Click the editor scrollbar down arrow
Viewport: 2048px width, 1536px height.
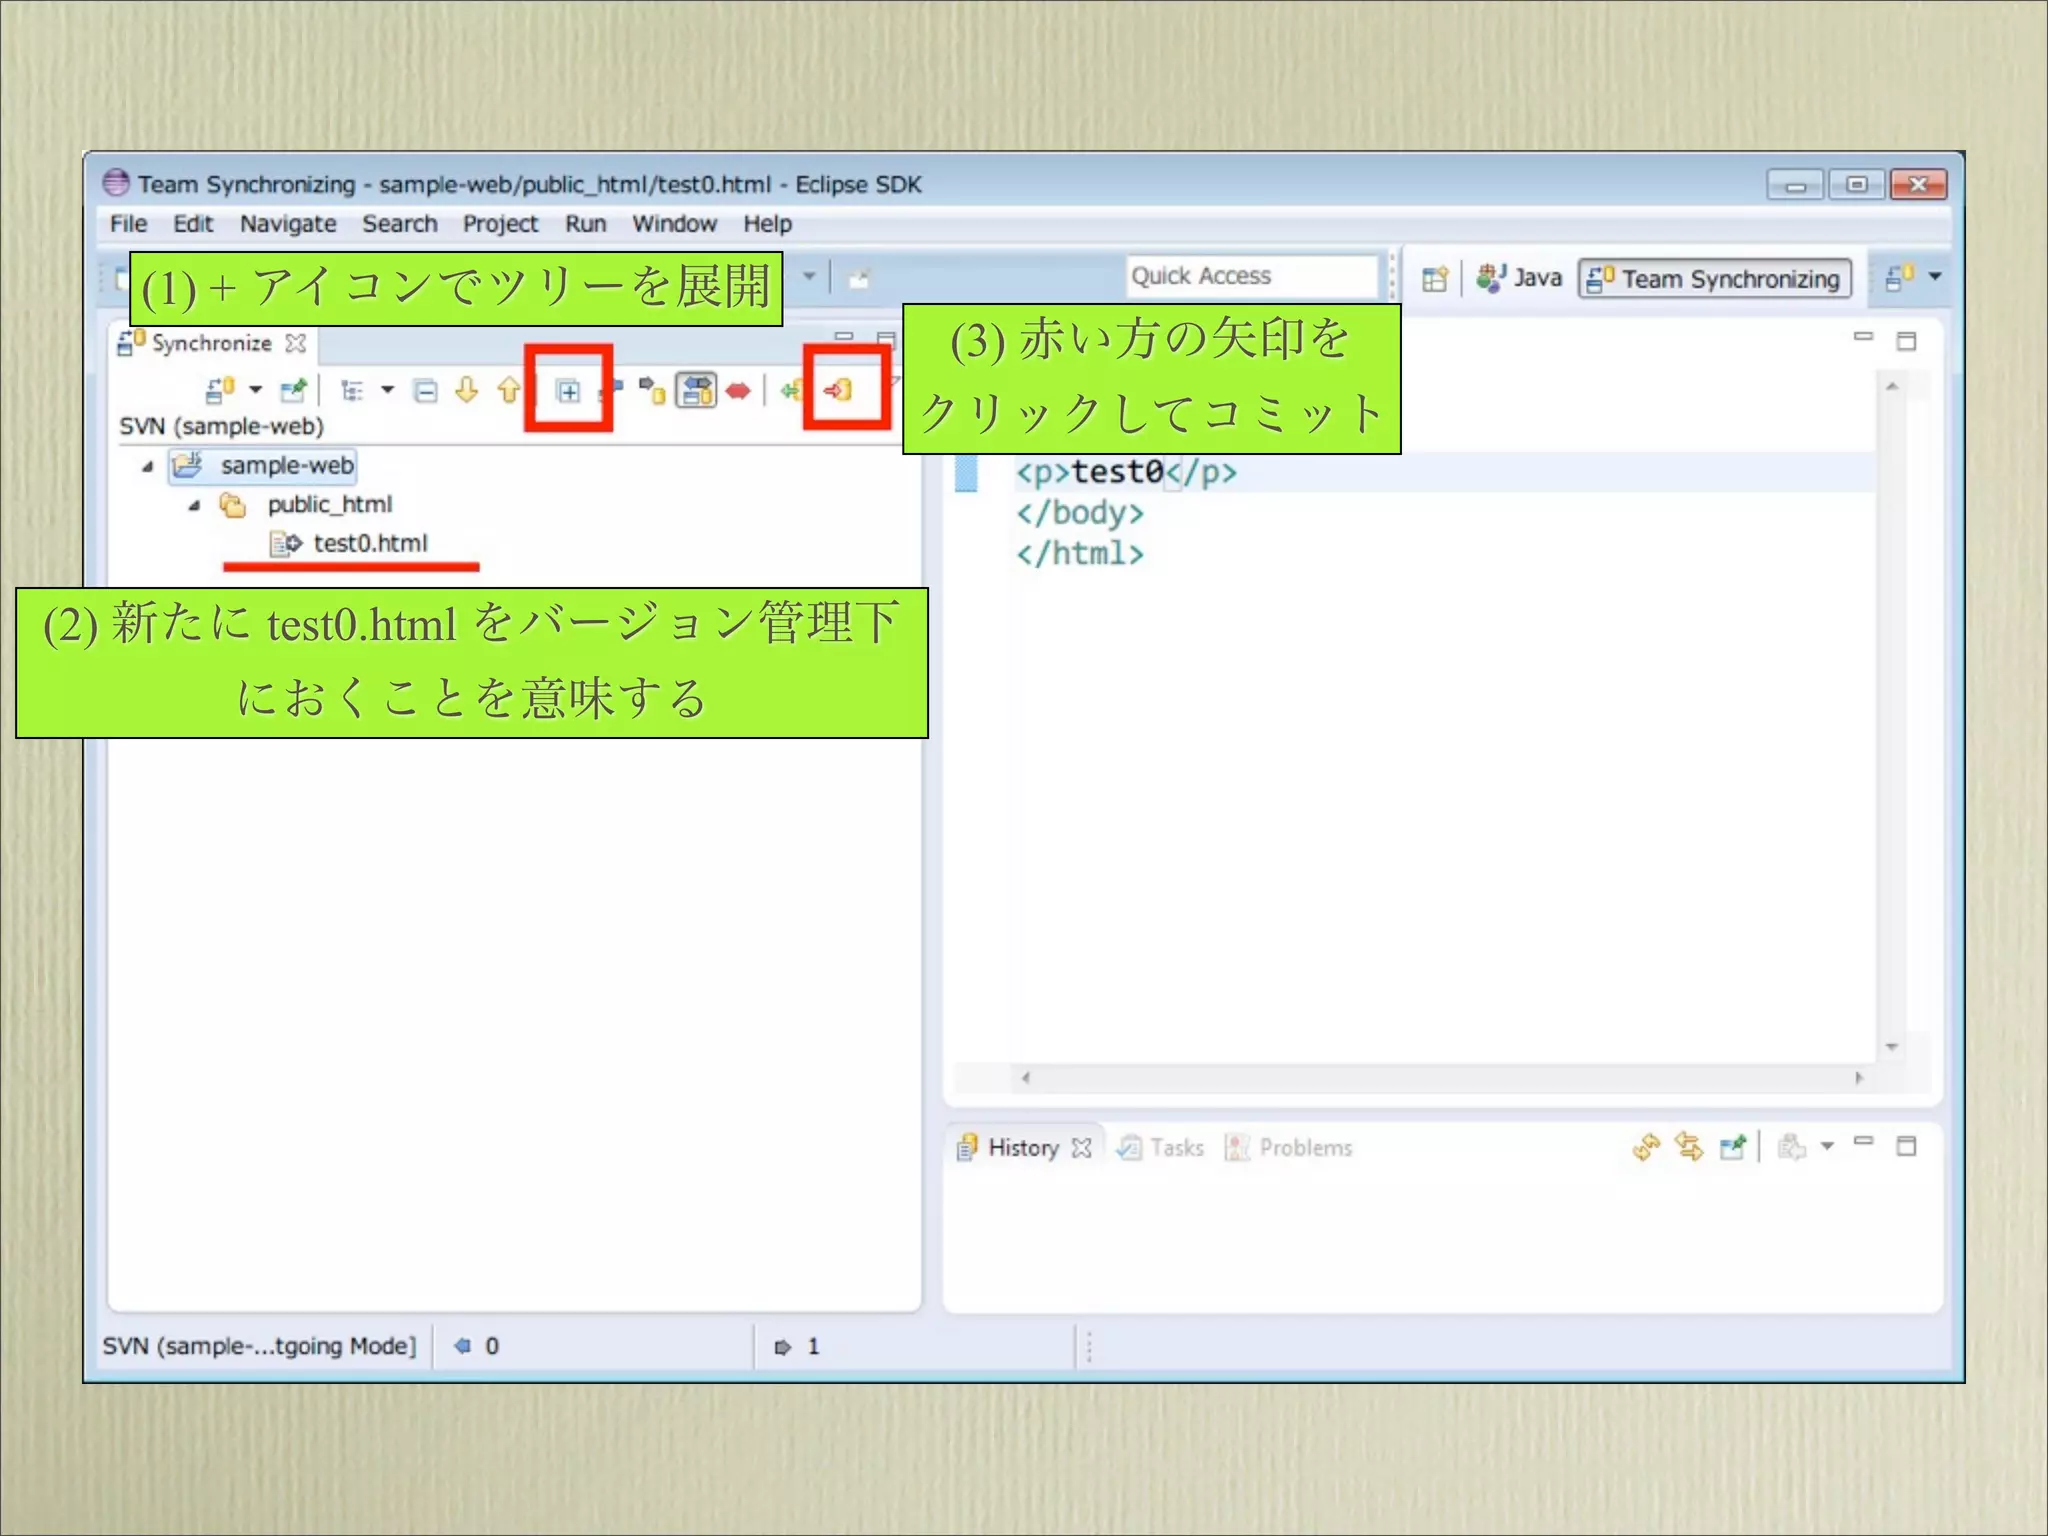pos(1892,1047)
